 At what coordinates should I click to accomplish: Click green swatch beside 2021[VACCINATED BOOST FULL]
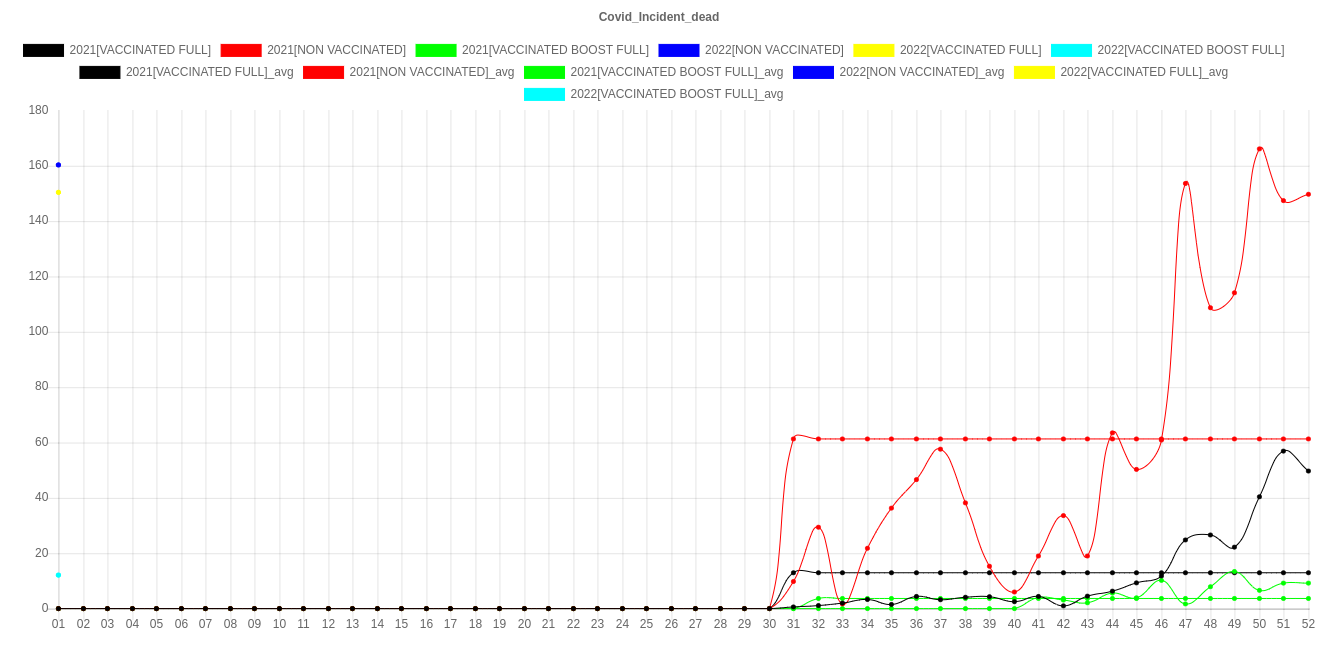click(435, 50)
